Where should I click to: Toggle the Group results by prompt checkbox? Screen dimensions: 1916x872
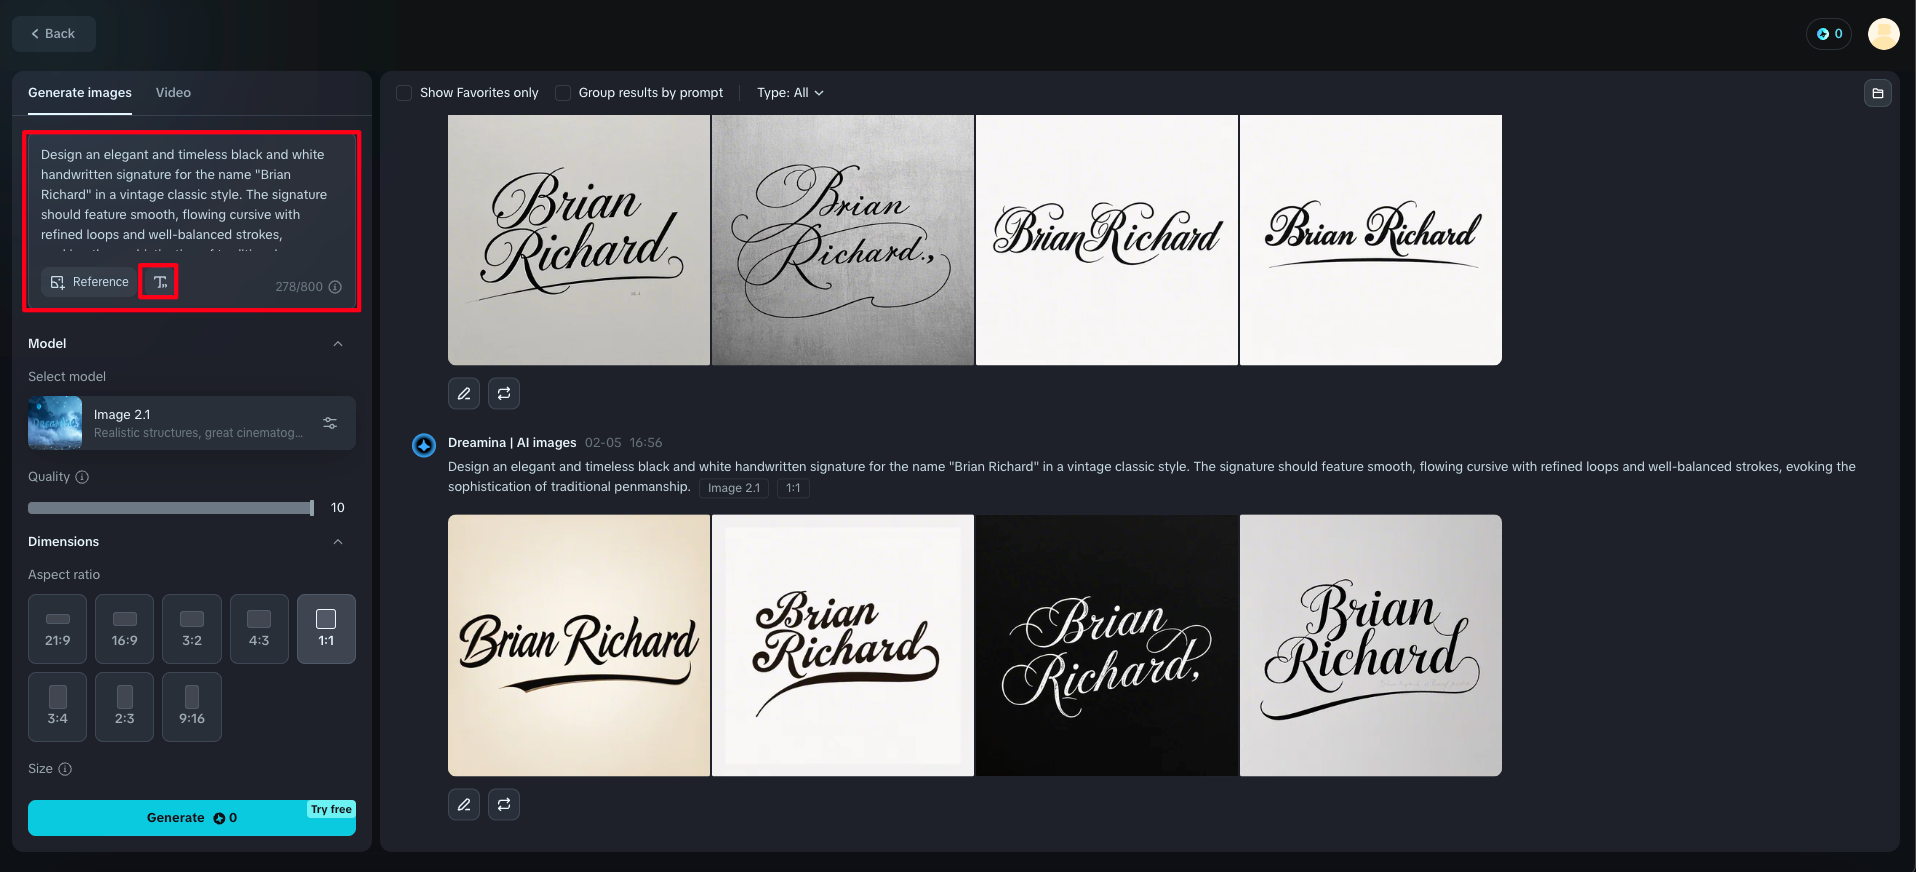point(563,93)
